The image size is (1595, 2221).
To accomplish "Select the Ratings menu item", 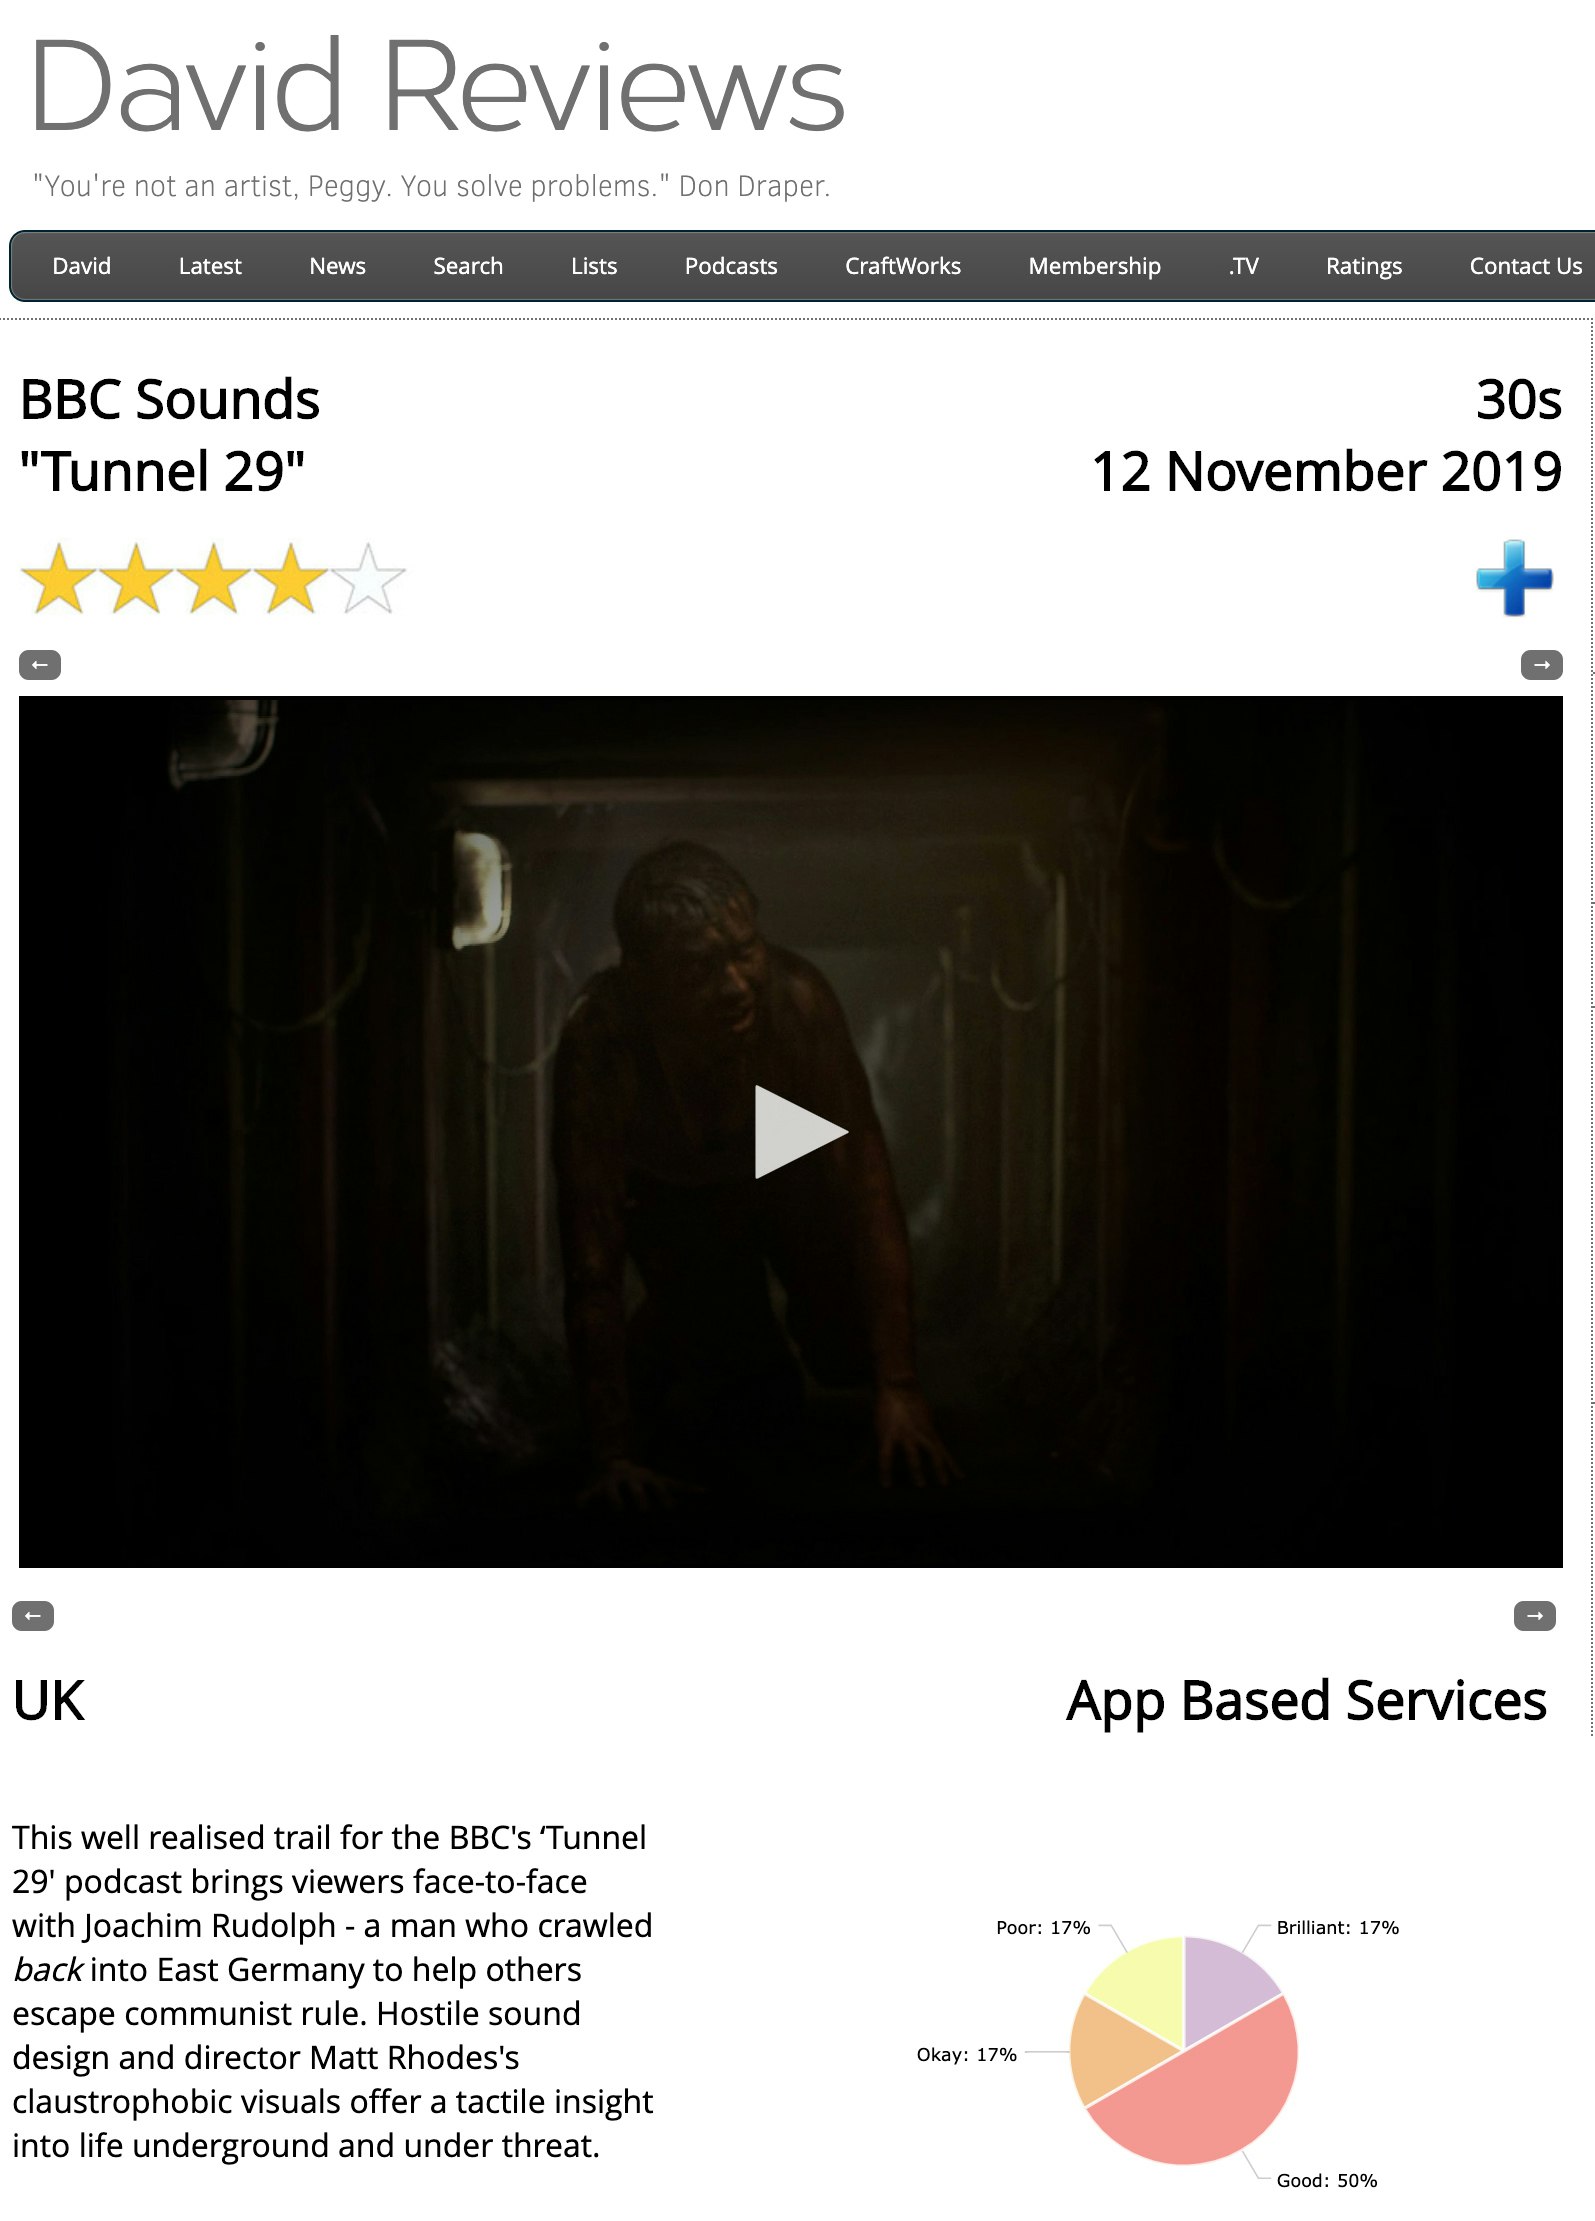I will point(1364,266).
